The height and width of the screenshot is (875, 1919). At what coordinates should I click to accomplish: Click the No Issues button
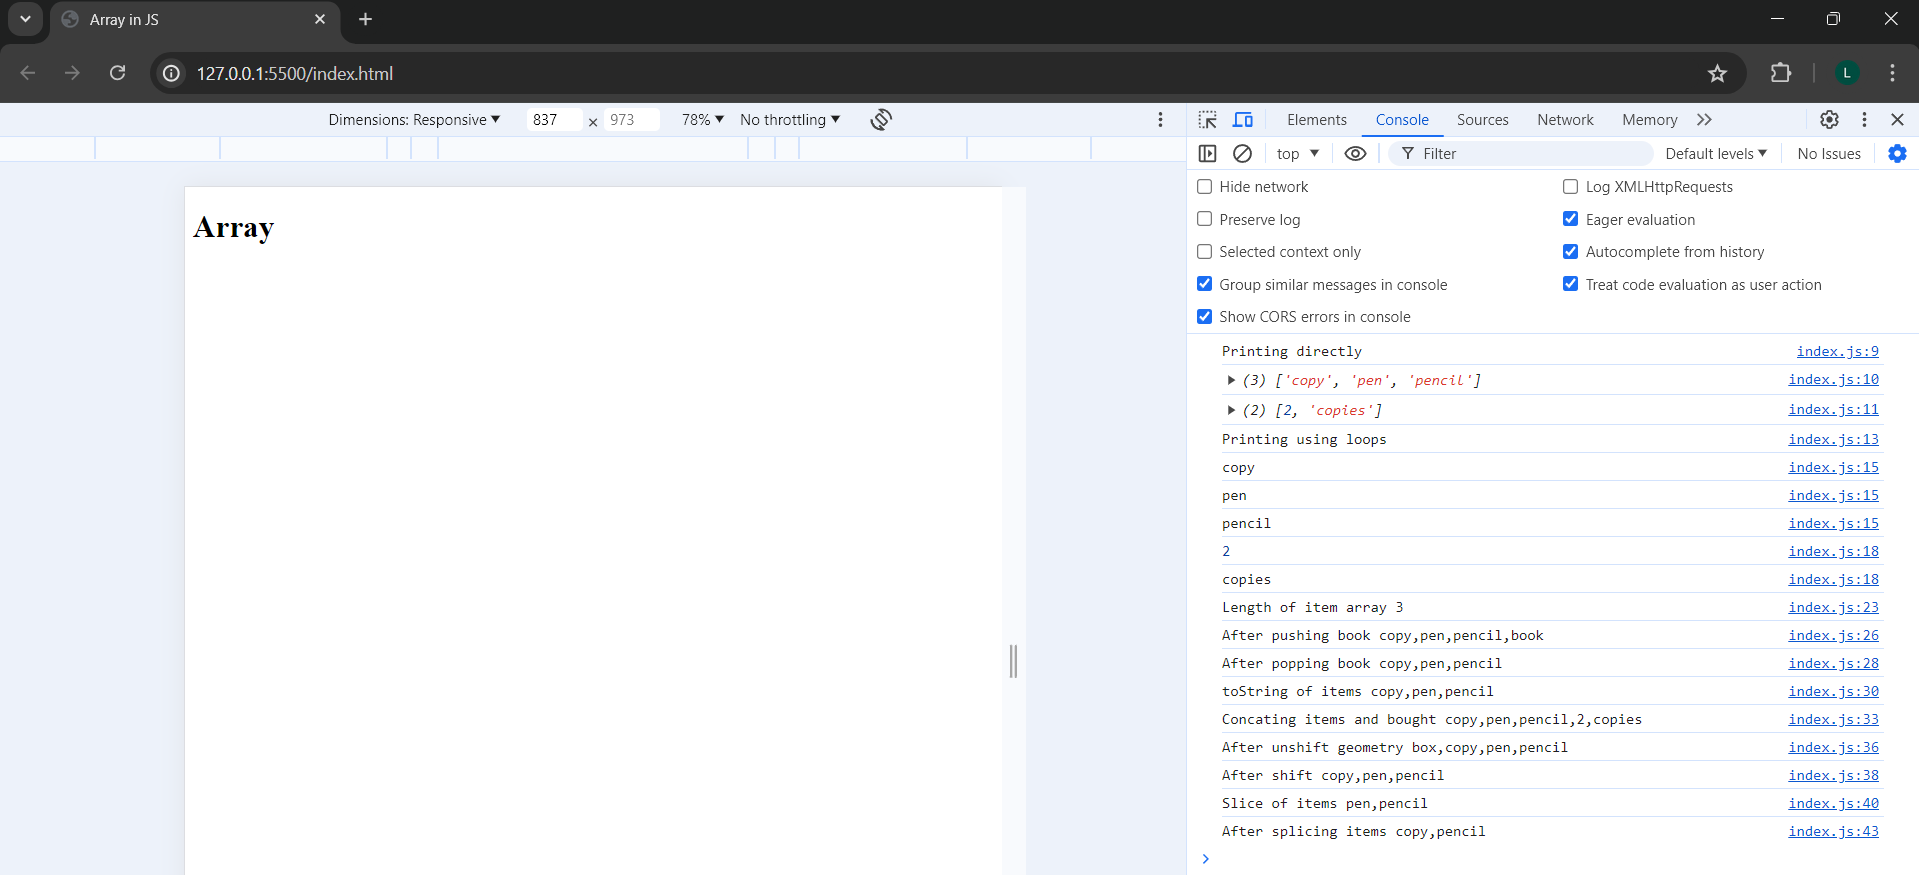click(1828, 154)
